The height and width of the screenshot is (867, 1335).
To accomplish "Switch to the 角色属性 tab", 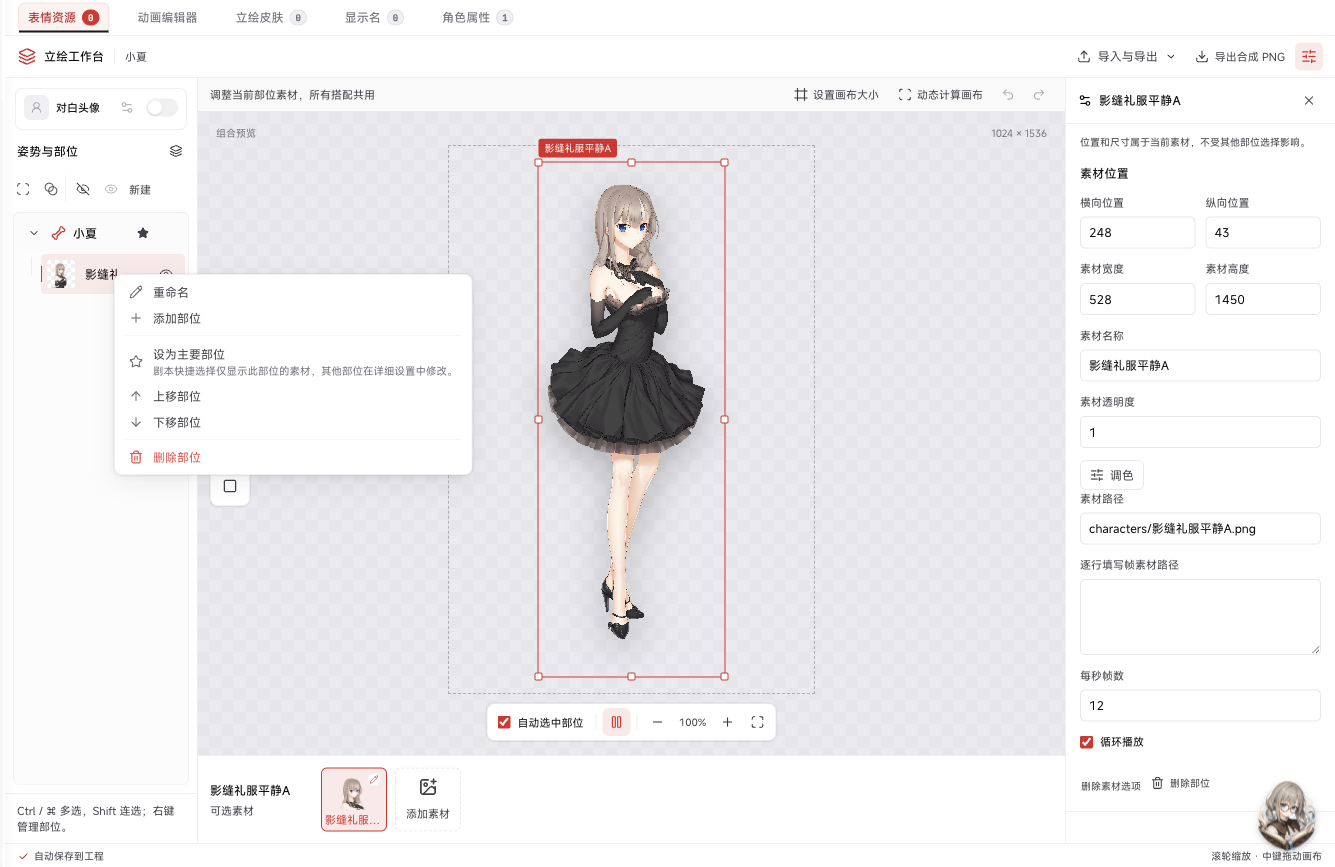I will [477, 17].
